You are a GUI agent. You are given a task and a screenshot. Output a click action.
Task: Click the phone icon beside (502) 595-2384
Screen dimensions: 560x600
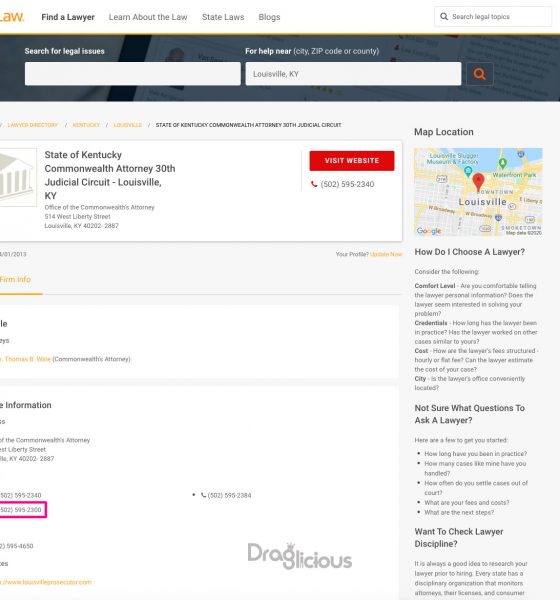(x=203, y=495)
